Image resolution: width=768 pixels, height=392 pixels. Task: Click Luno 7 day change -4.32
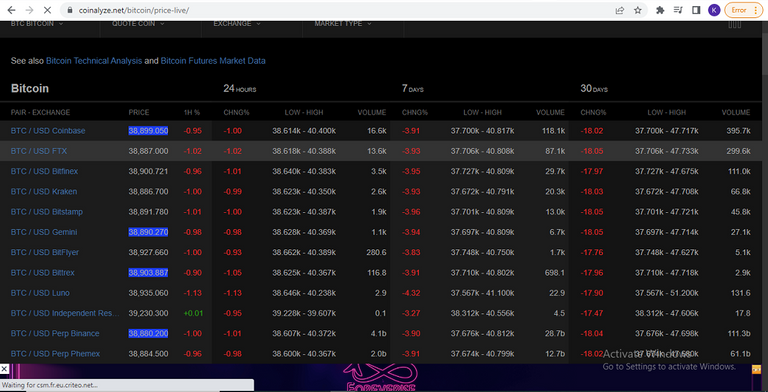[411, 293]
